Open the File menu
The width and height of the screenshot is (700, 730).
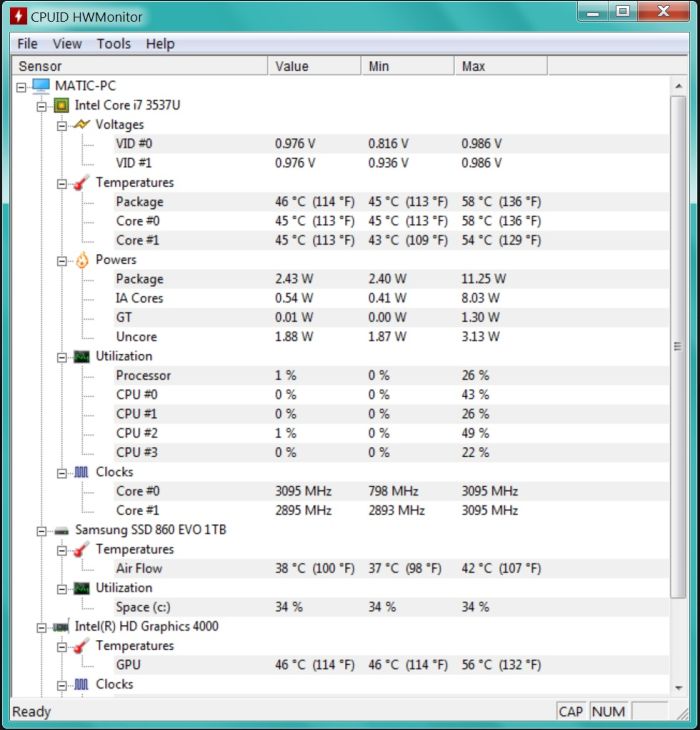pyautogui.click(x=27, y=44)
